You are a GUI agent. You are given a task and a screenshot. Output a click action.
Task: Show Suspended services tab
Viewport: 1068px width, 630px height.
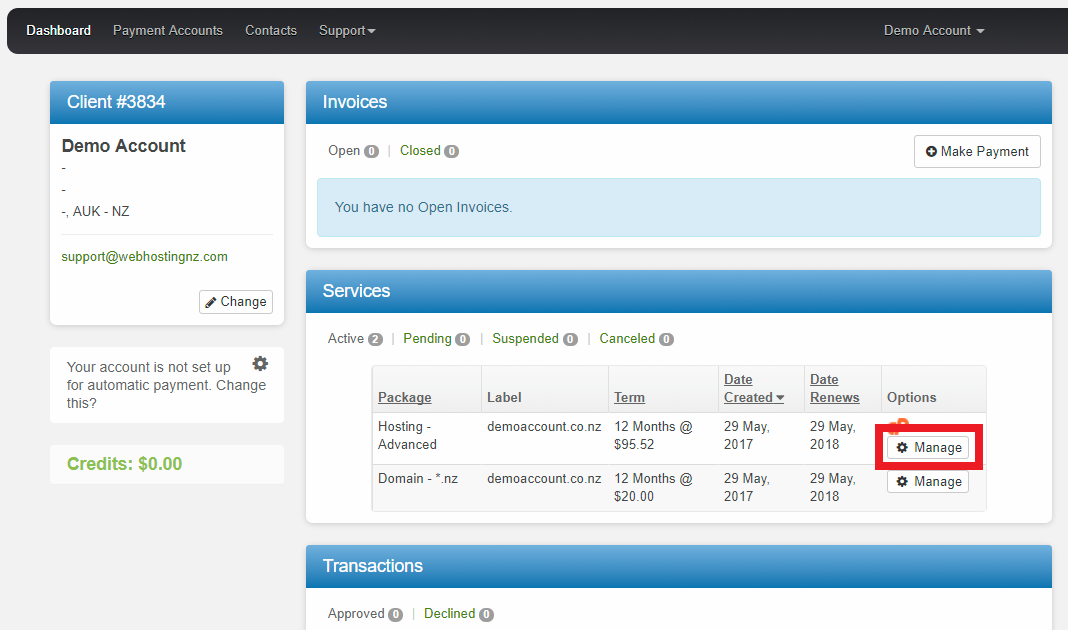(x=526, y=339)
